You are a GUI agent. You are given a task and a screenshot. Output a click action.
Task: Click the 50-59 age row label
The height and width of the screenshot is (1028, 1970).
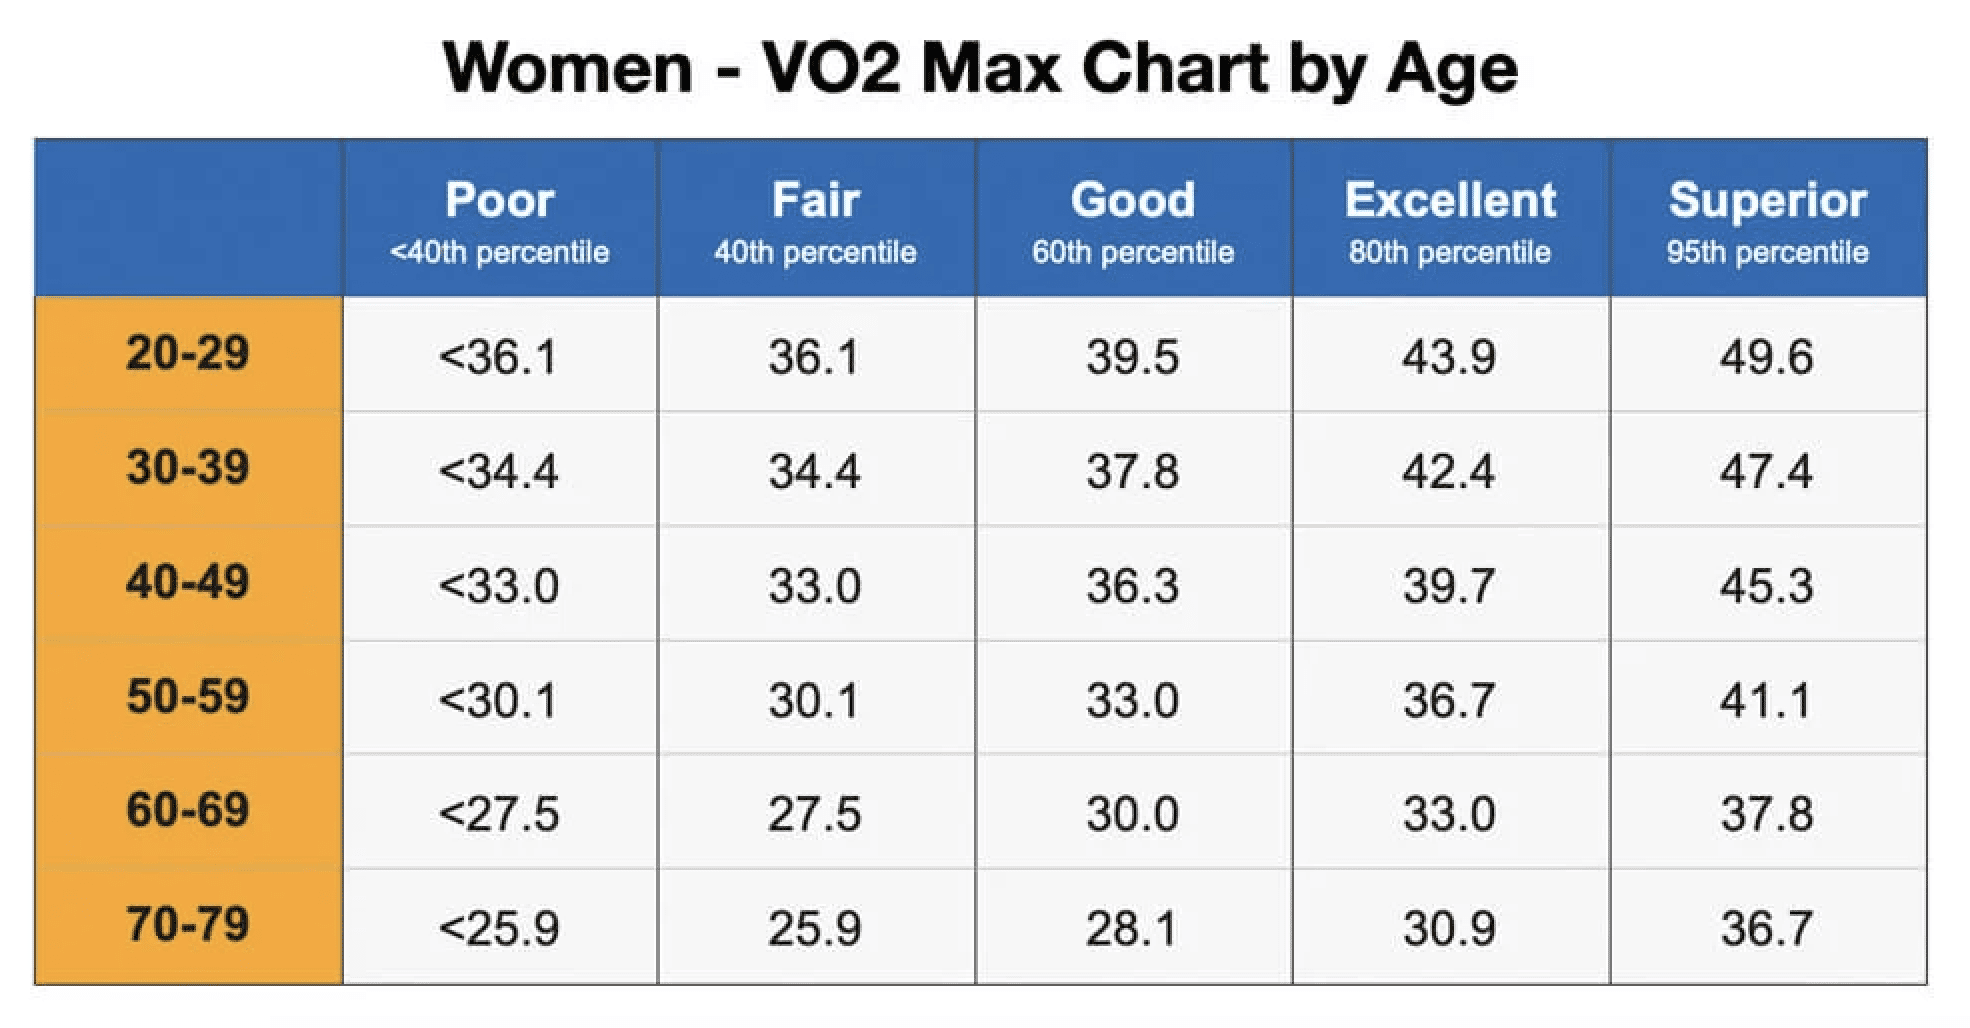tap(188, 696)
